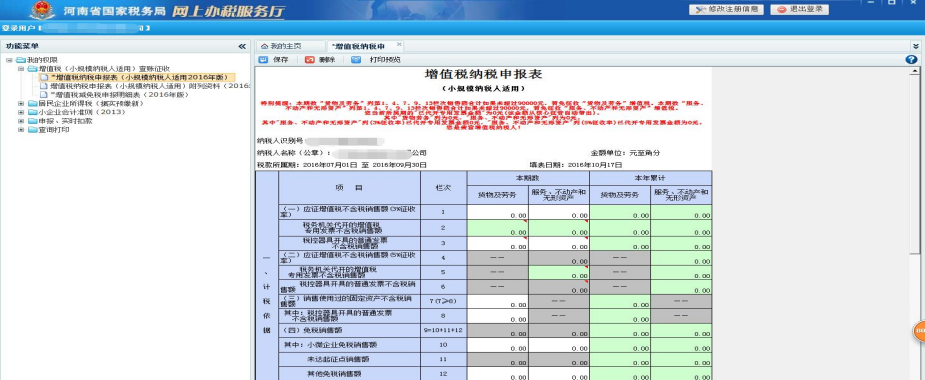Click the document icon of the highlighted 增值税纳税申报表 2016年版 item
Viewport: 925px width, 380px height.
(44, 77)
